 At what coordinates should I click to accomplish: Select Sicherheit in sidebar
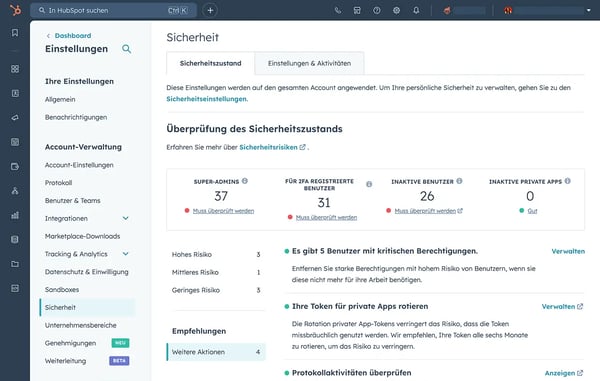click(88, 307)
